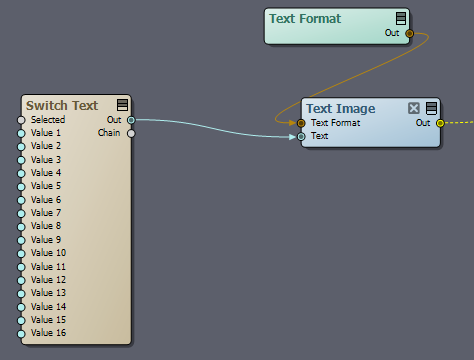Click the Chain output port
Screen dimensions: 474x360
131,133
